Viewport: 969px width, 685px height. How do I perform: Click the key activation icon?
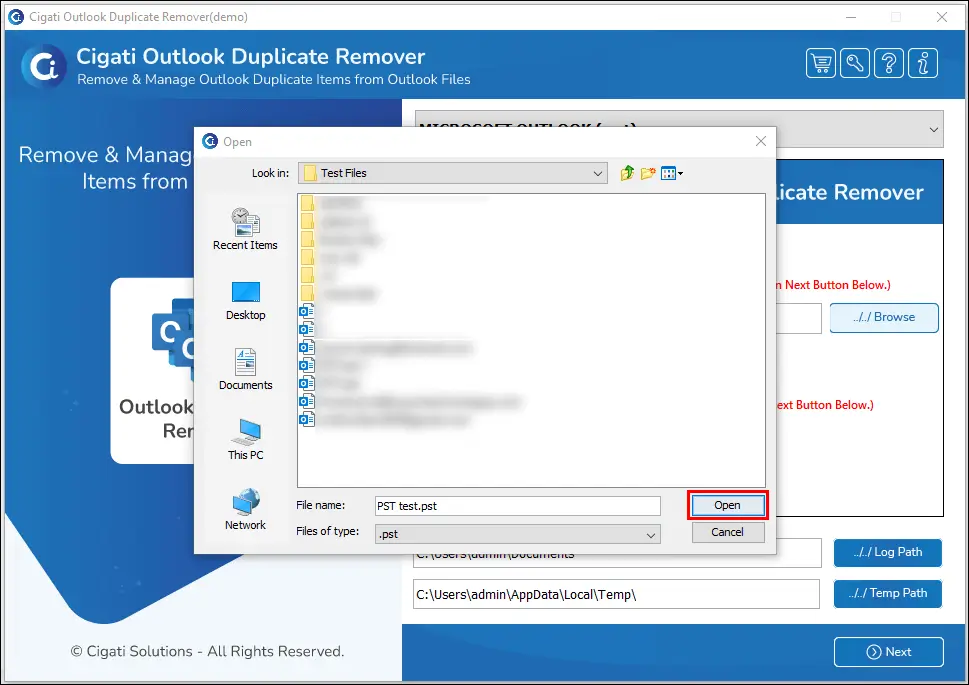855,63
